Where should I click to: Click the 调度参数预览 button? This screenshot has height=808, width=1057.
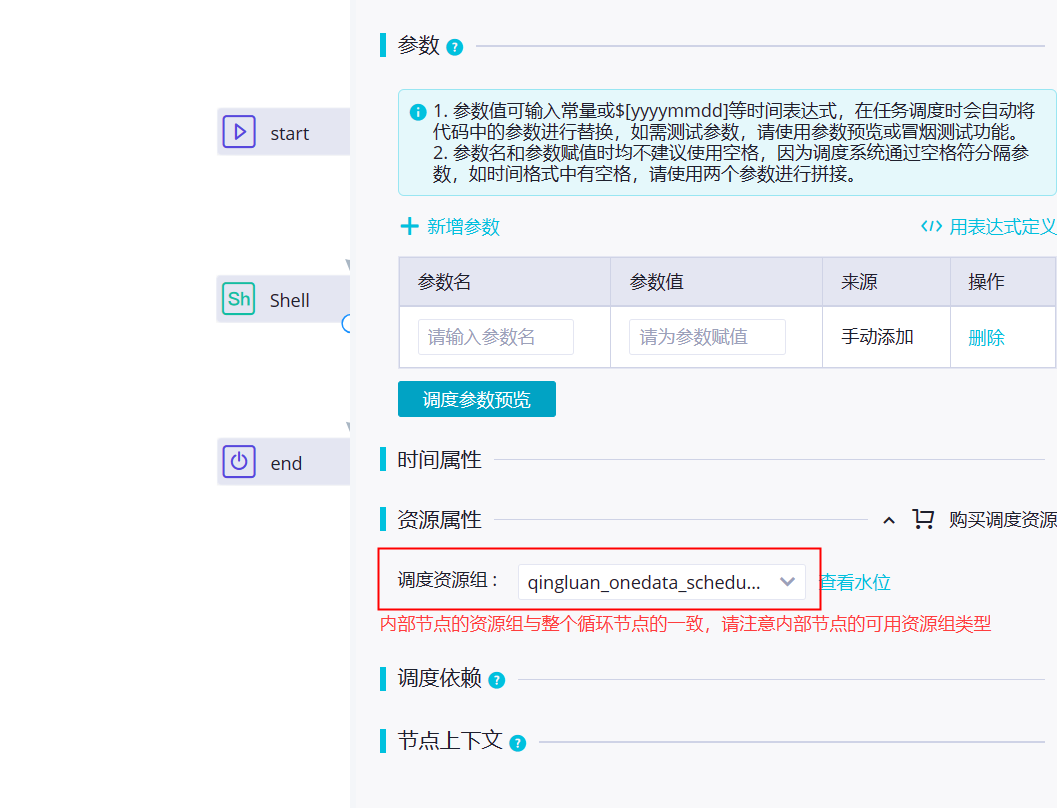tap(477, 399)
